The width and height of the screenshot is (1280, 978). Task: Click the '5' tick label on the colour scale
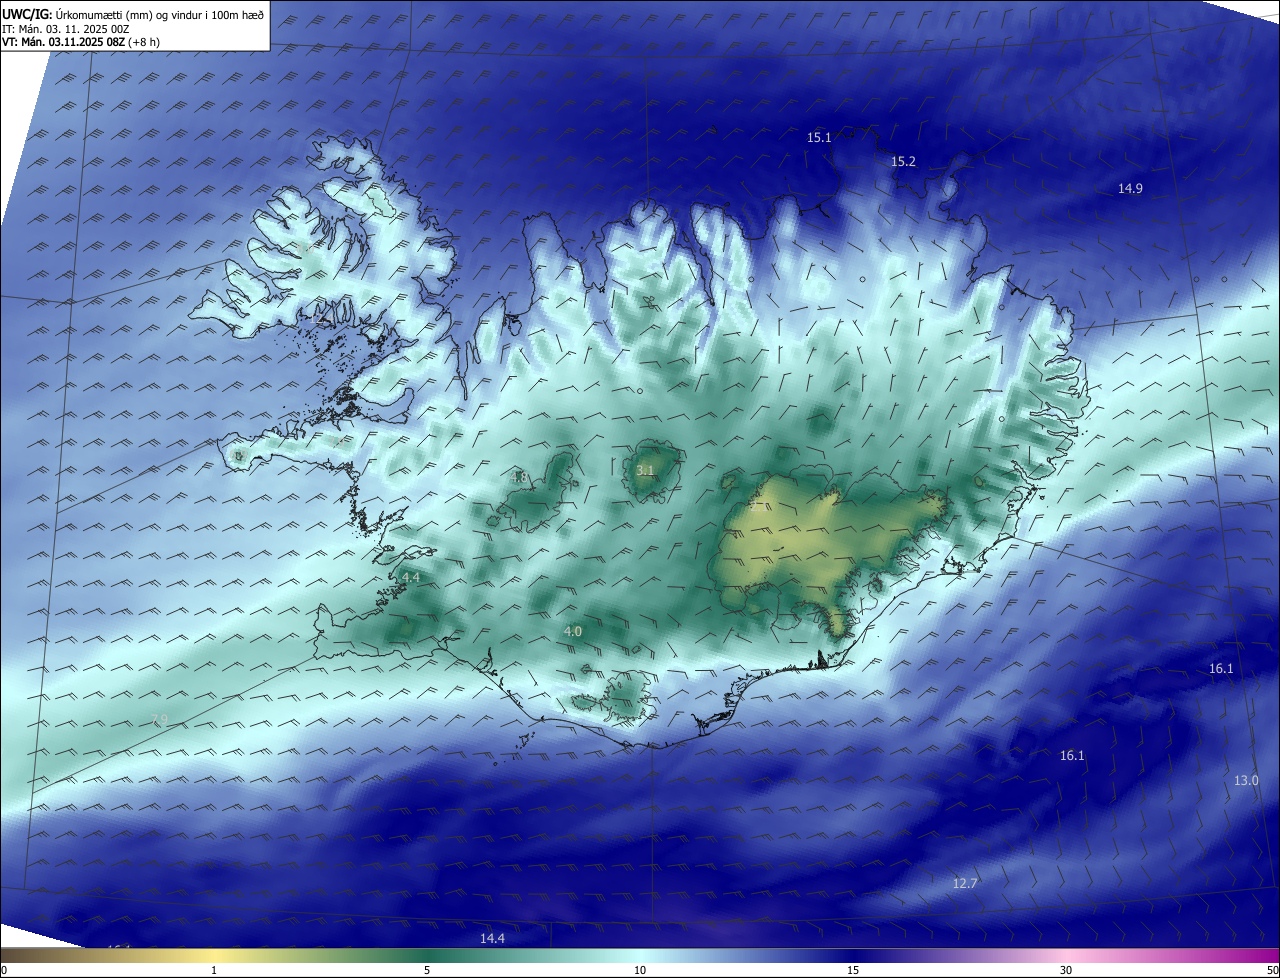(427, 970)
